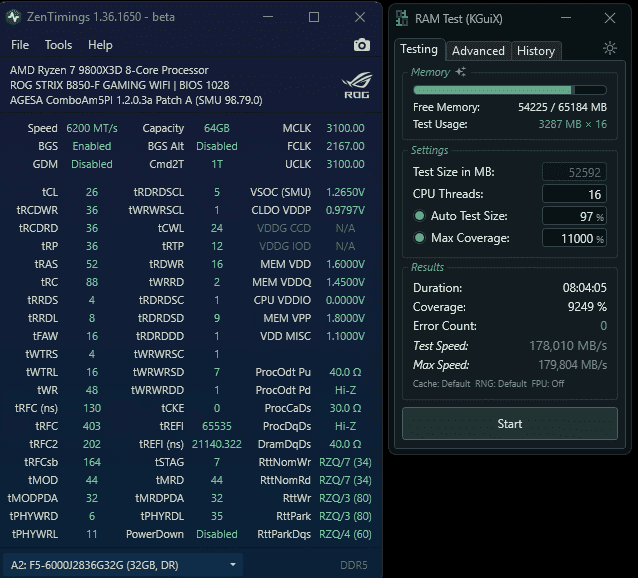Select the Auto Test Size radio option
Viewport: 638px width, 578px height.
pos(419,216)
